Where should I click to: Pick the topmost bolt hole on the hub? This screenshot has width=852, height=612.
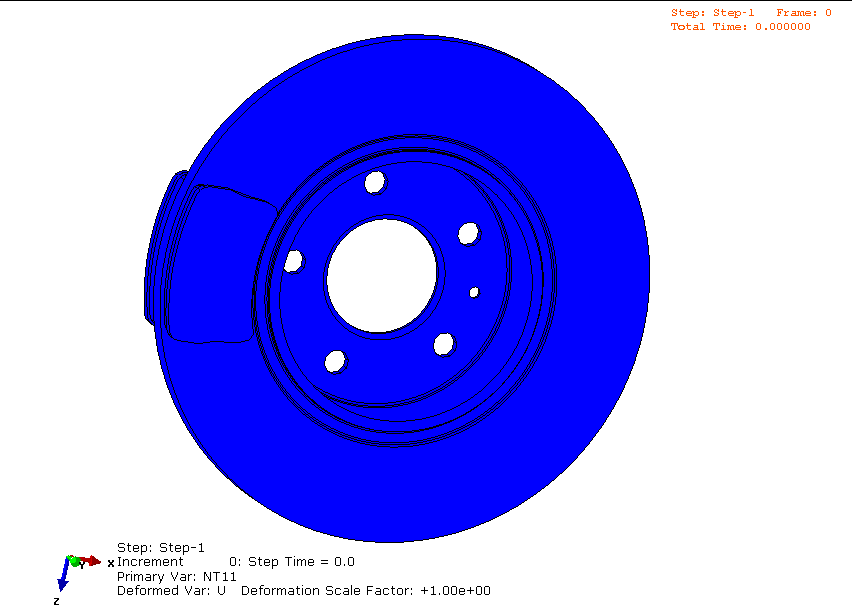click(375, 182)
